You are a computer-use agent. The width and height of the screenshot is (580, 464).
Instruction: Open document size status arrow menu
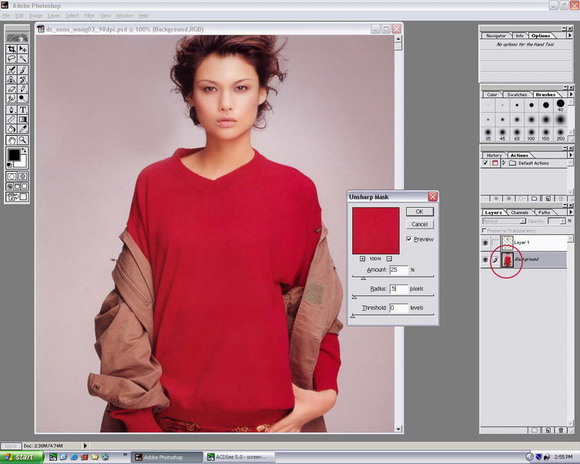point(85,446)
